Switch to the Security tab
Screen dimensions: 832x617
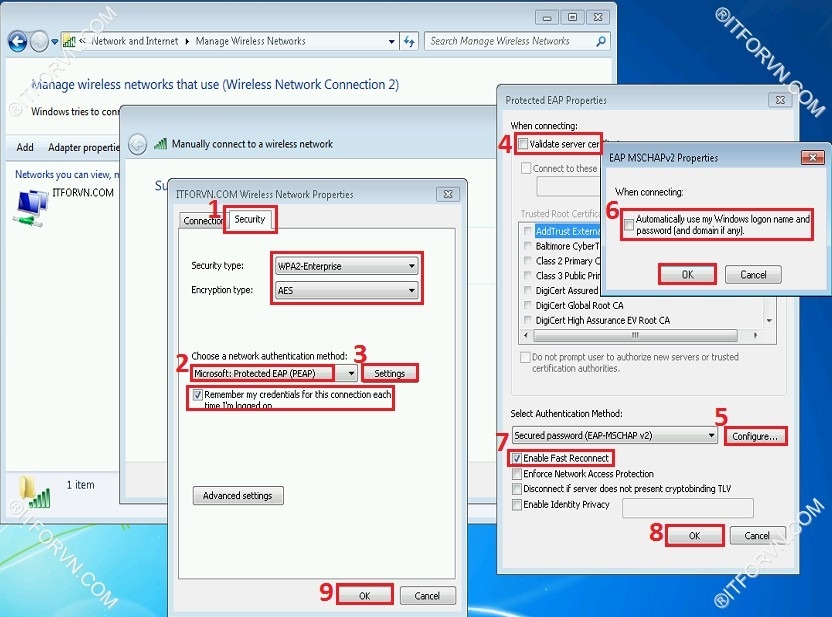pyautogui.click(x=249, y=219)
